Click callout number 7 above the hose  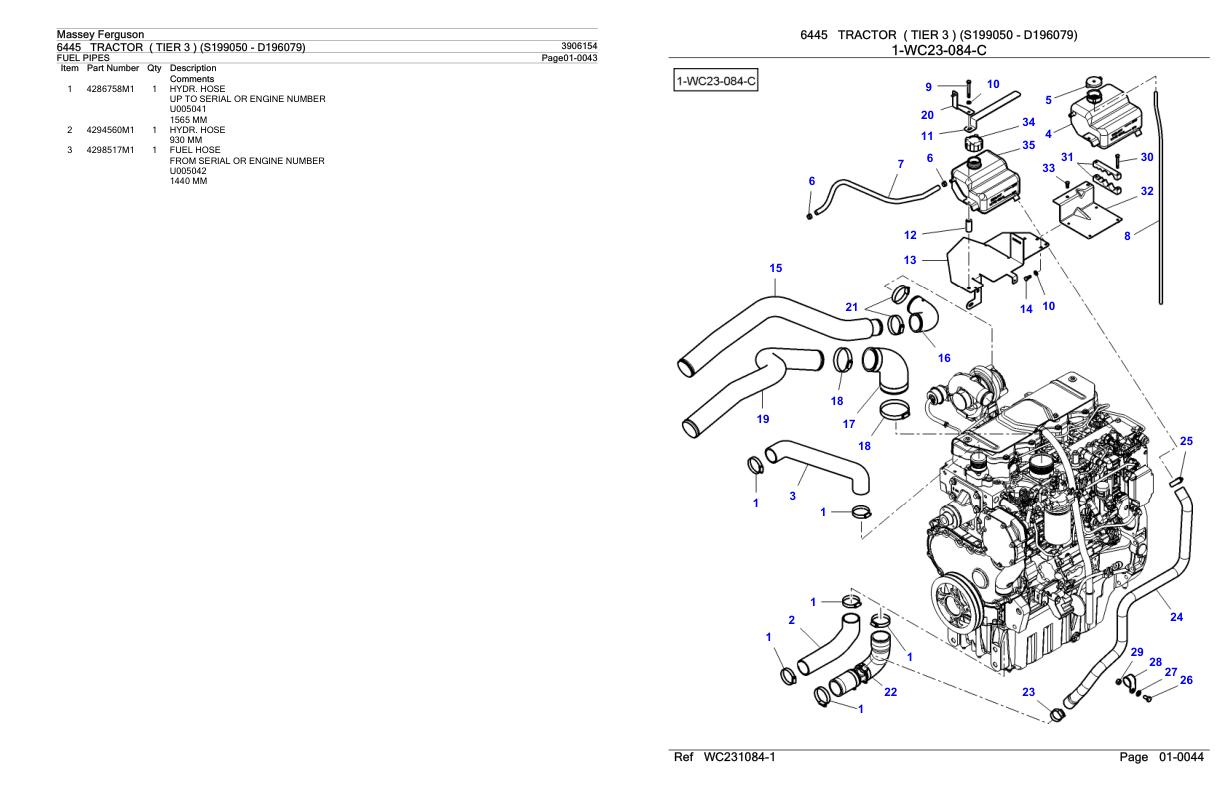click(x=900, y=163)
